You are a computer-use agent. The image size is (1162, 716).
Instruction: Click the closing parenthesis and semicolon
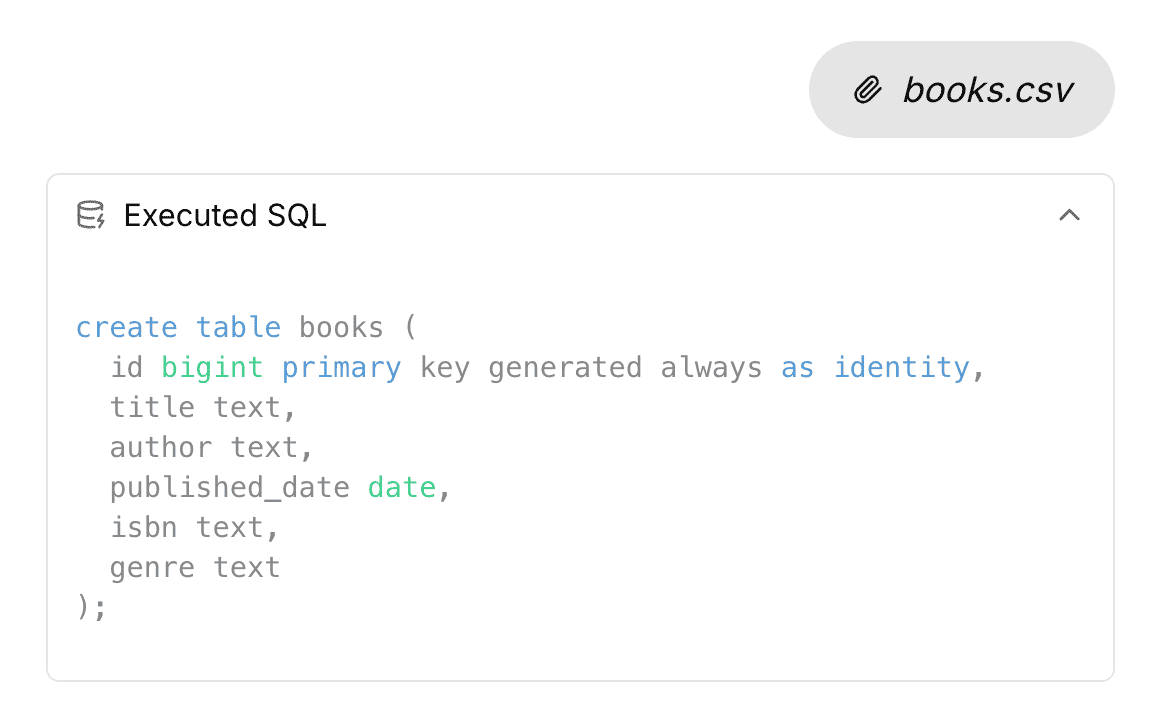pyautogui.click(x=91, y=607)
